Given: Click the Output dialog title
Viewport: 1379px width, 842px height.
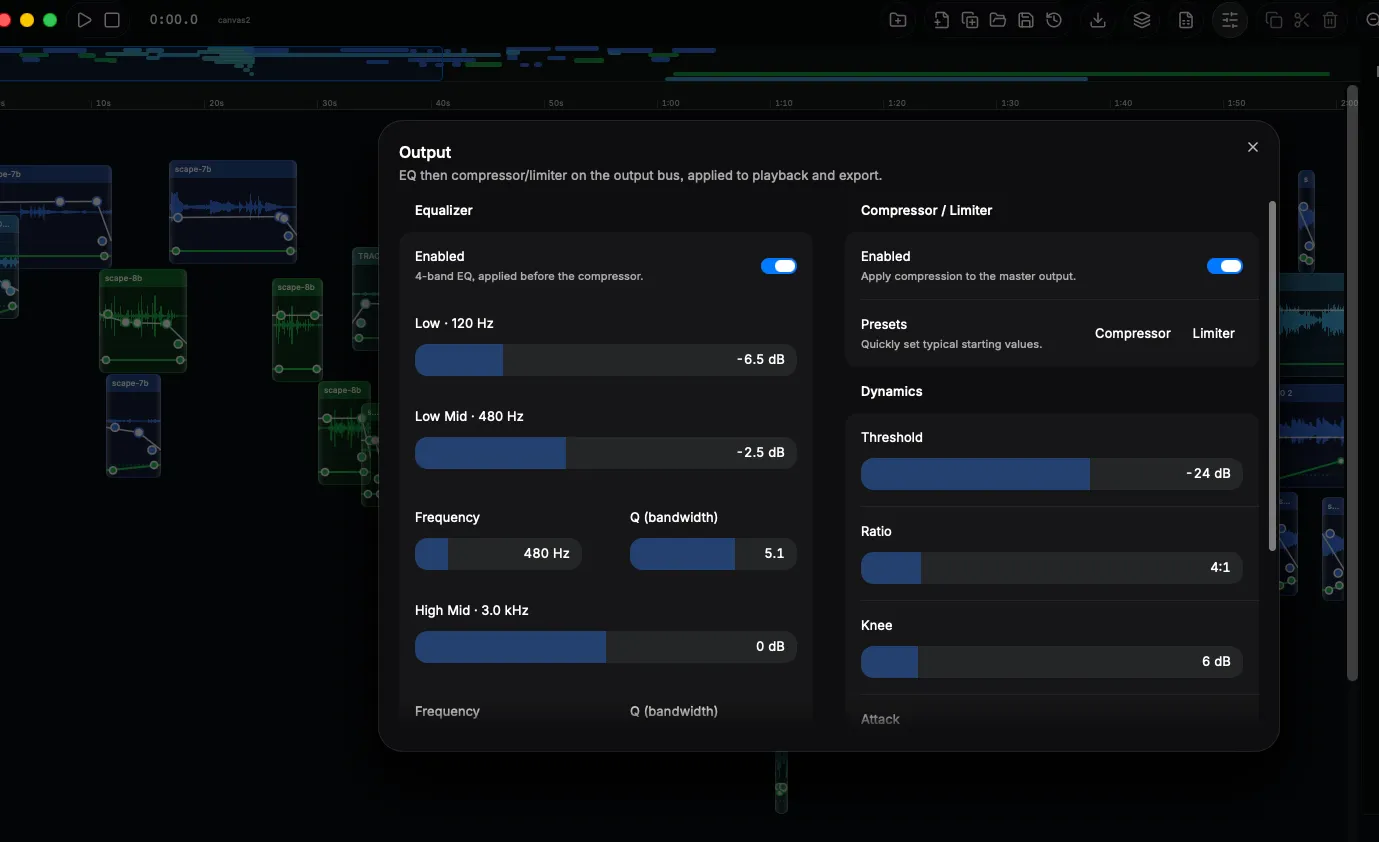Looking at the screenshot, I should [x=425, y=152].
